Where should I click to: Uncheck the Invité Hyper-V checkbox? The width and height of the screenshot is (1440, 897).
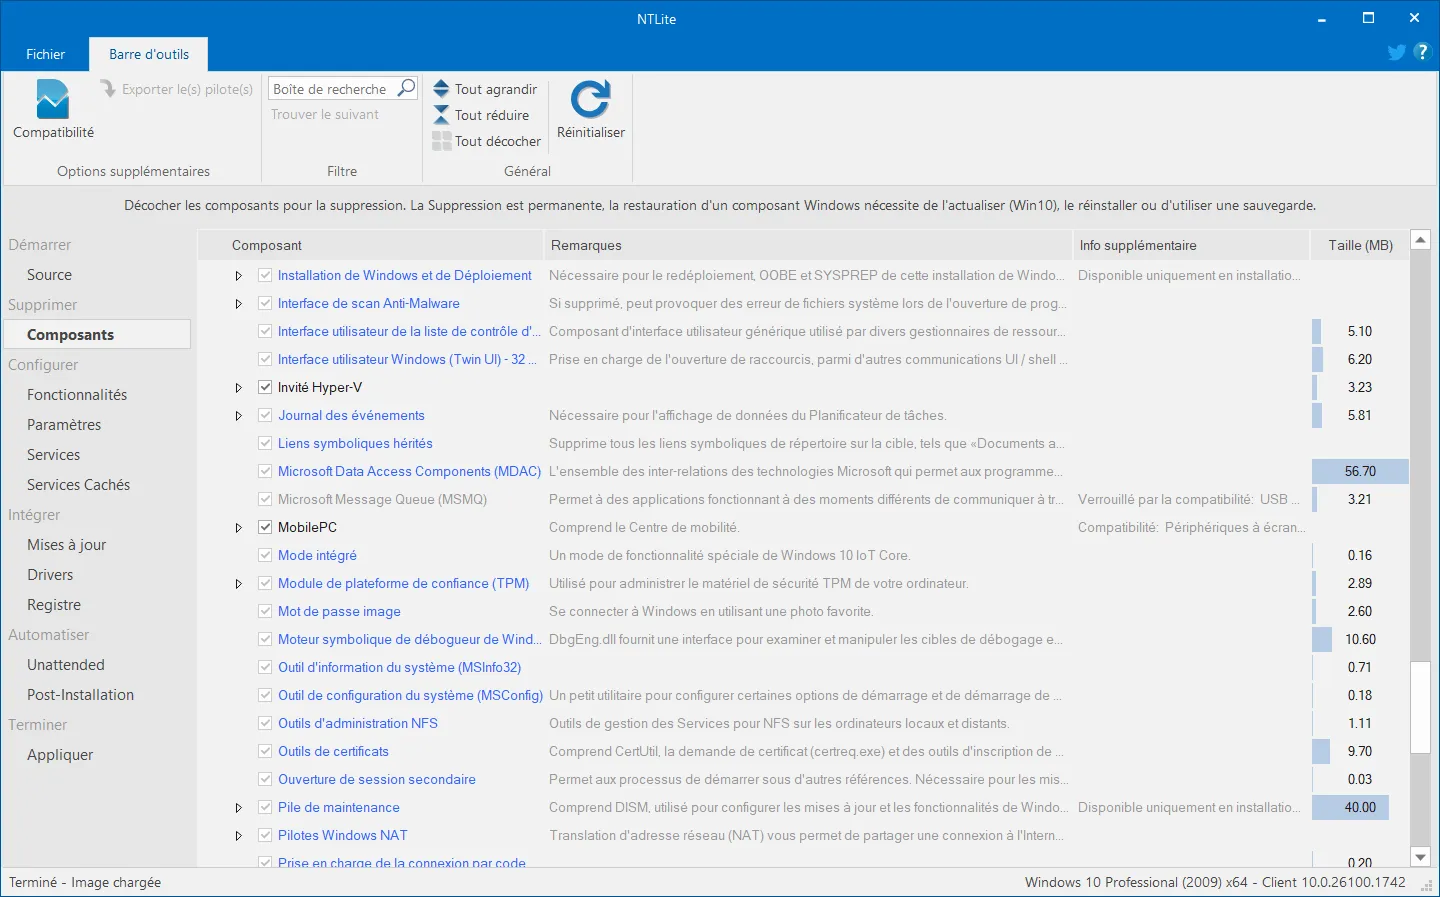(x=265, y=387)
